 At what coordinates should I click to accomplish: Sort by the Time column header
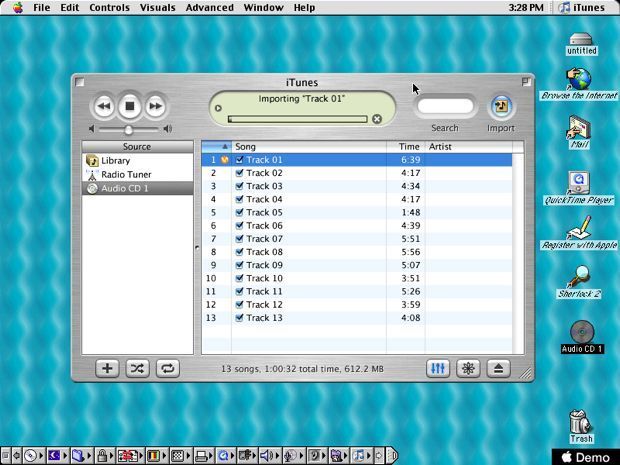[x=406, y=147]
